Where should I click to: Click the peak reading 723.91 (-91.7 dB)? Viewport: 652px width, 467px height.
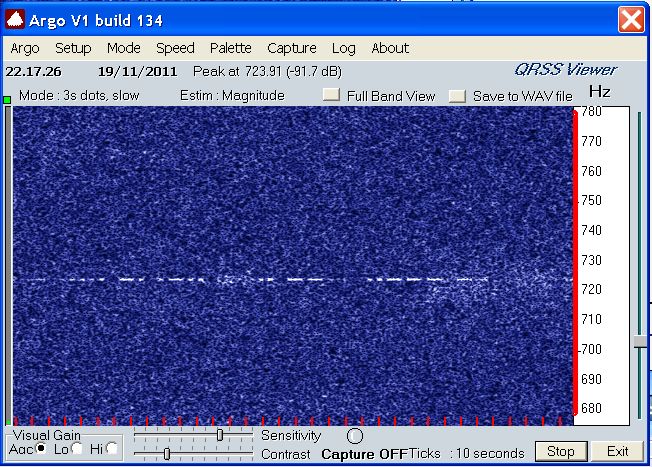293,72
